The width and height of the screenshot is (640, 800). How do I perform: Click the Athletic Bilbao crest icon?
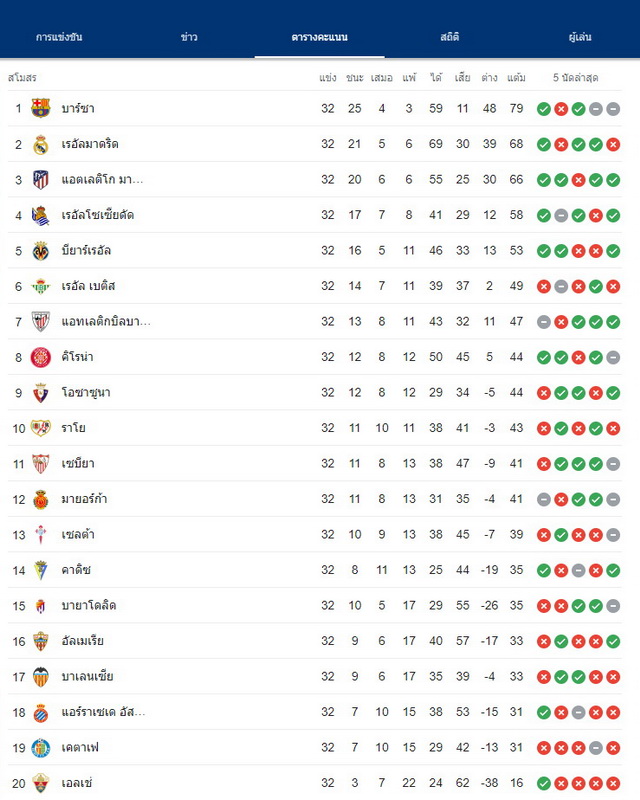[x=40, y=321]
